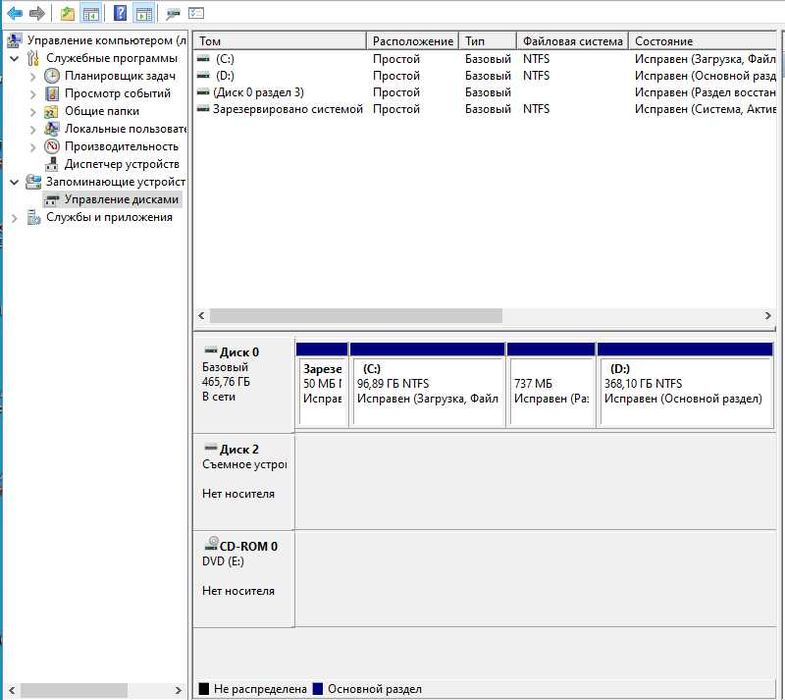Click the computer icon beside Управление компьютером
This screenshot has height=700, width=785.
click(x=15, y=40)
